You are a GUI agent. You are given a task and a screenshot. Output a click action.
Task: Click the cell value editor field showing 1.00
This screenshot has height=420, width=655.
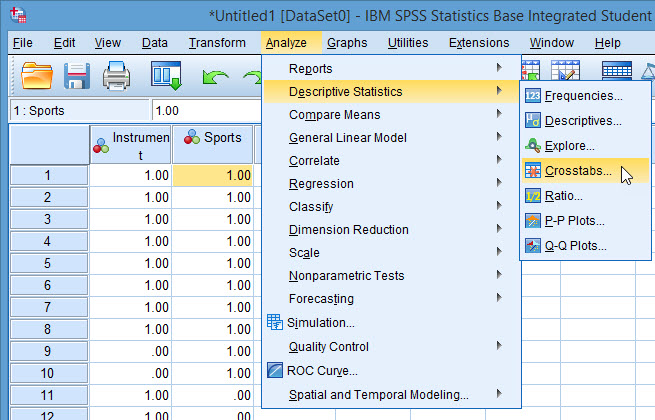coord(207,111)
